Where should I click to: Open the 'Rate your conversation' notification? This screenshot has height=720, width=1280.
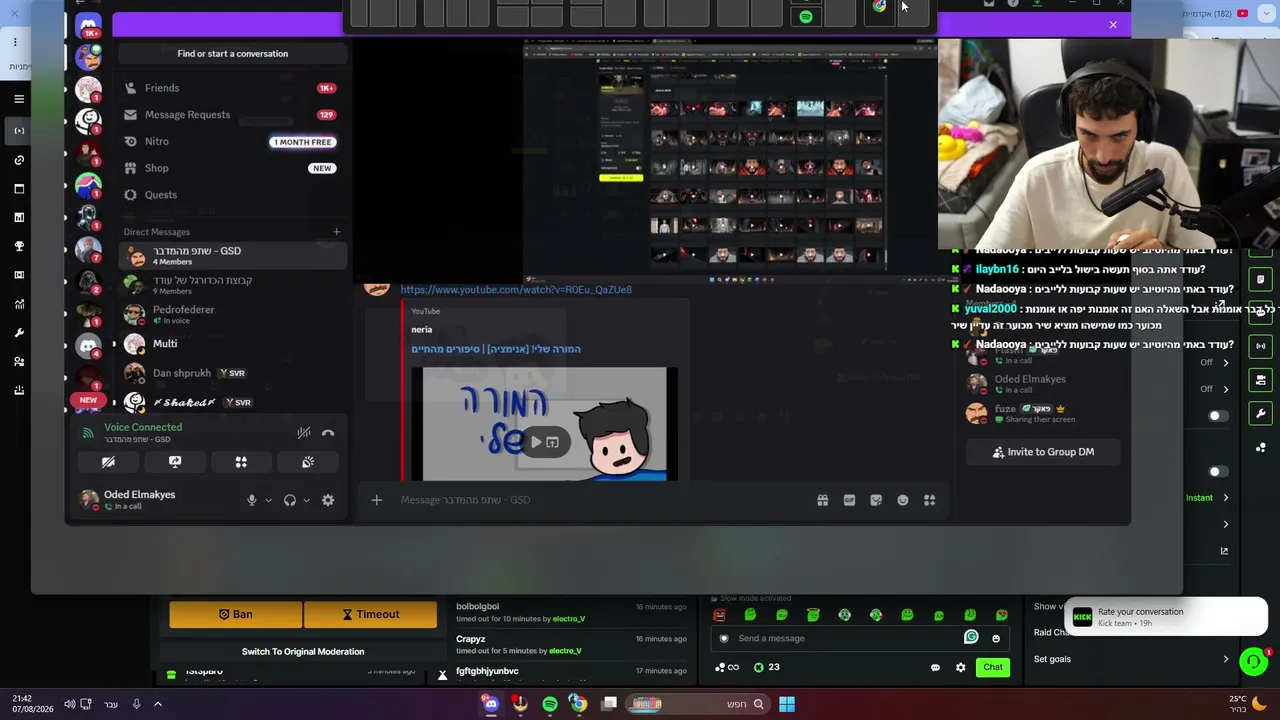[1166, 617]
